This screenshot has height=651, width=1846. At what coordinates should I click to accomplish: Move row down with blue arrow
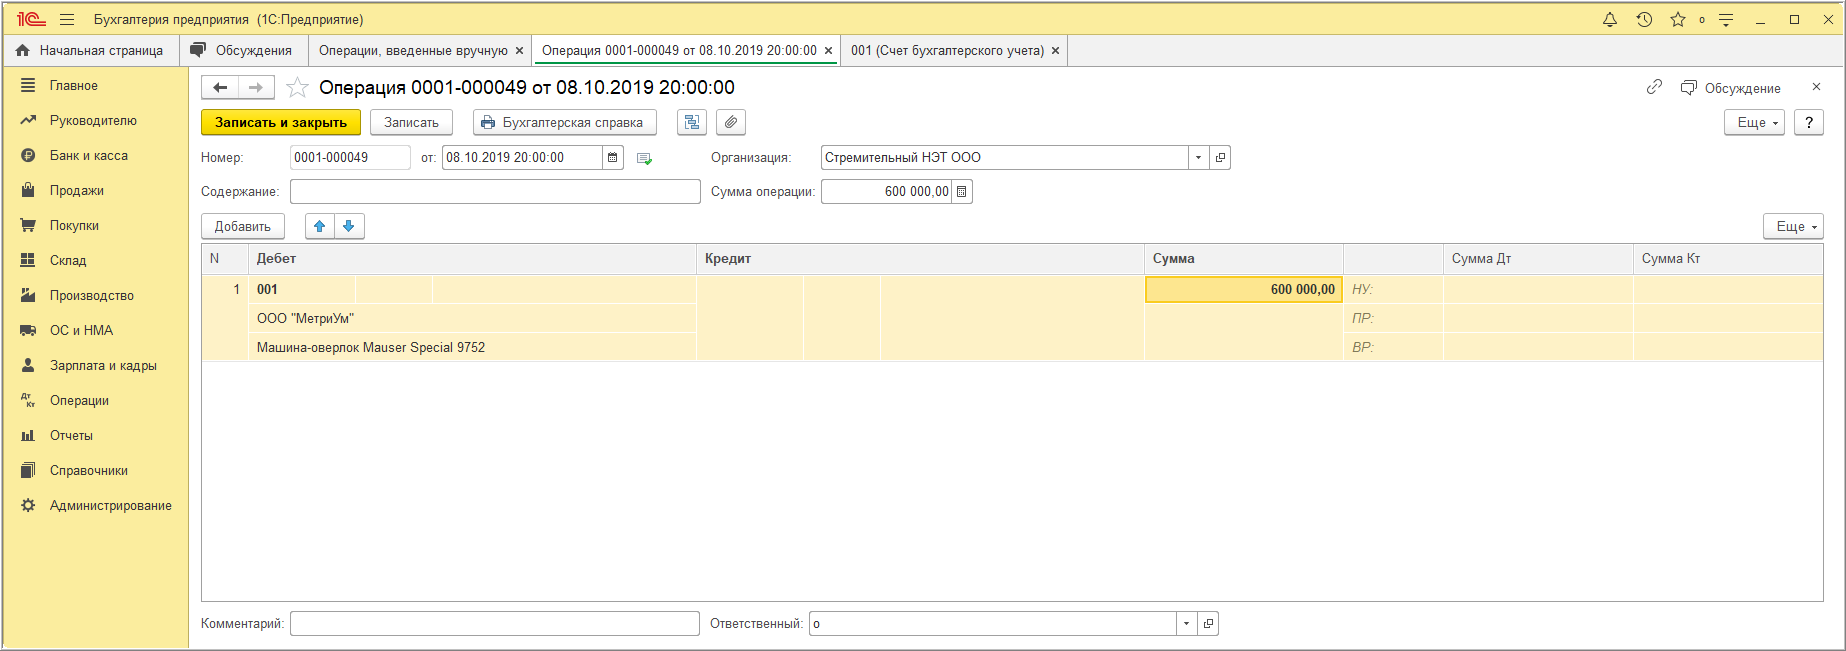(x=349, y=226)
